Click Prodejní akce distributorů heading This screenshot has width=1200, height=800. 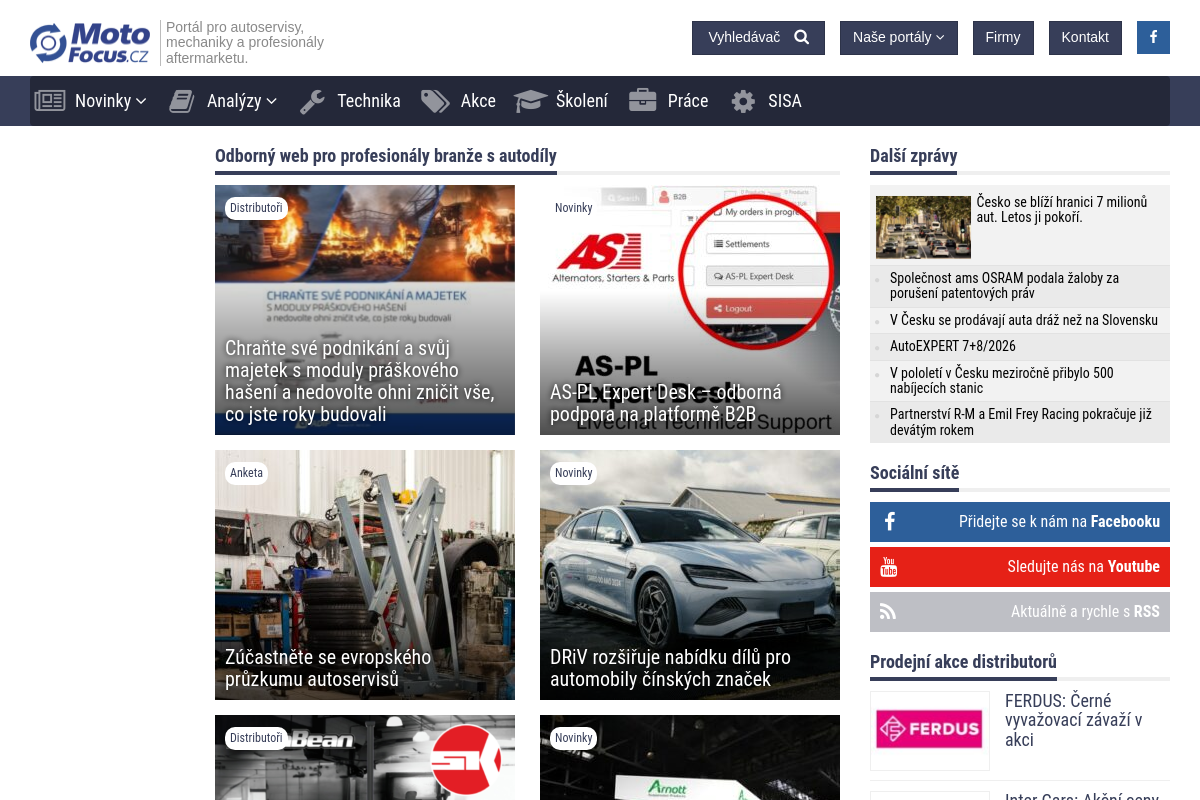963,661
